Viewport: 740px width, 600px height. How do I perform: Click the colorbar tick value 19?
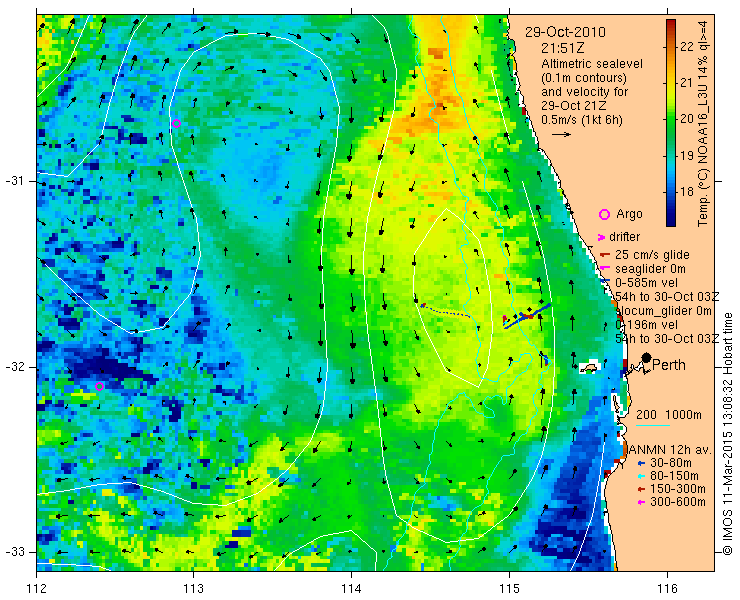click(x=687, y=156)
